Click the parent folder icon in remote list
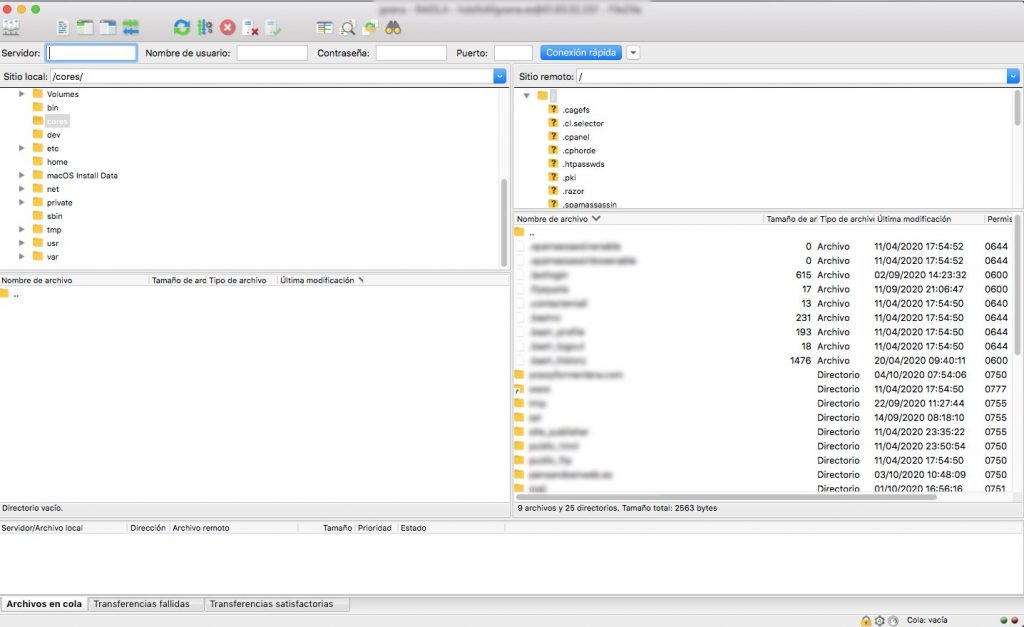This screenshot has width=1024, height=627. (x=519, y=233)
